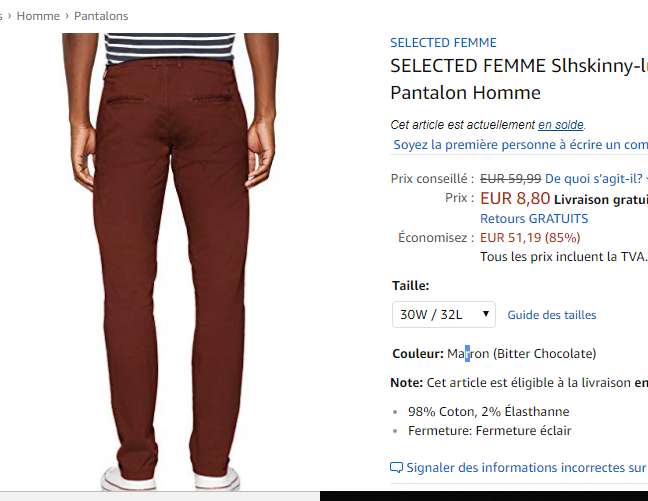
Task: Follow the 'en solde' link
Action: pyautogui.click(x=561, y=124)
